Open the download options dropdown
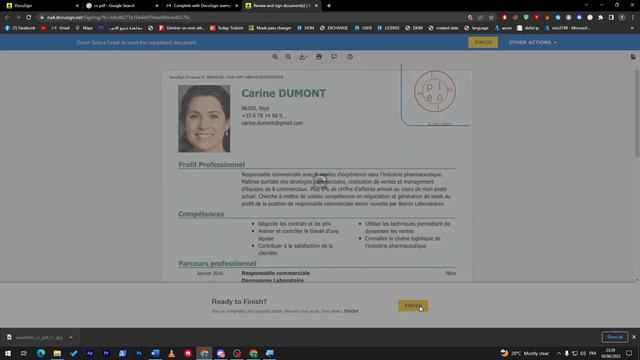 (303, 57)
